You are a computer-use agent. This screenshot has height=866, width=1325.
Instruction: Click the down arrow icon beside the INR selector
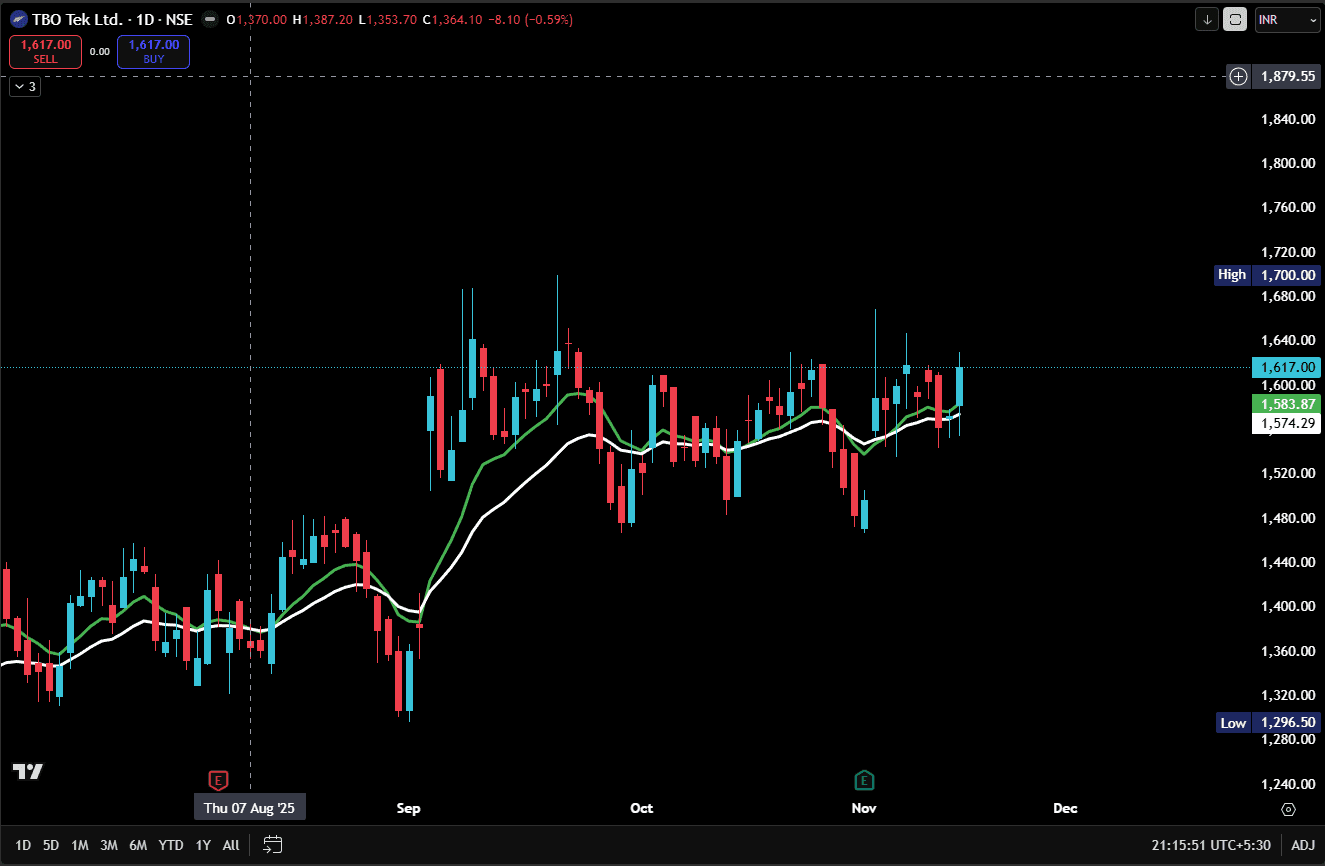coord(1208,19)
